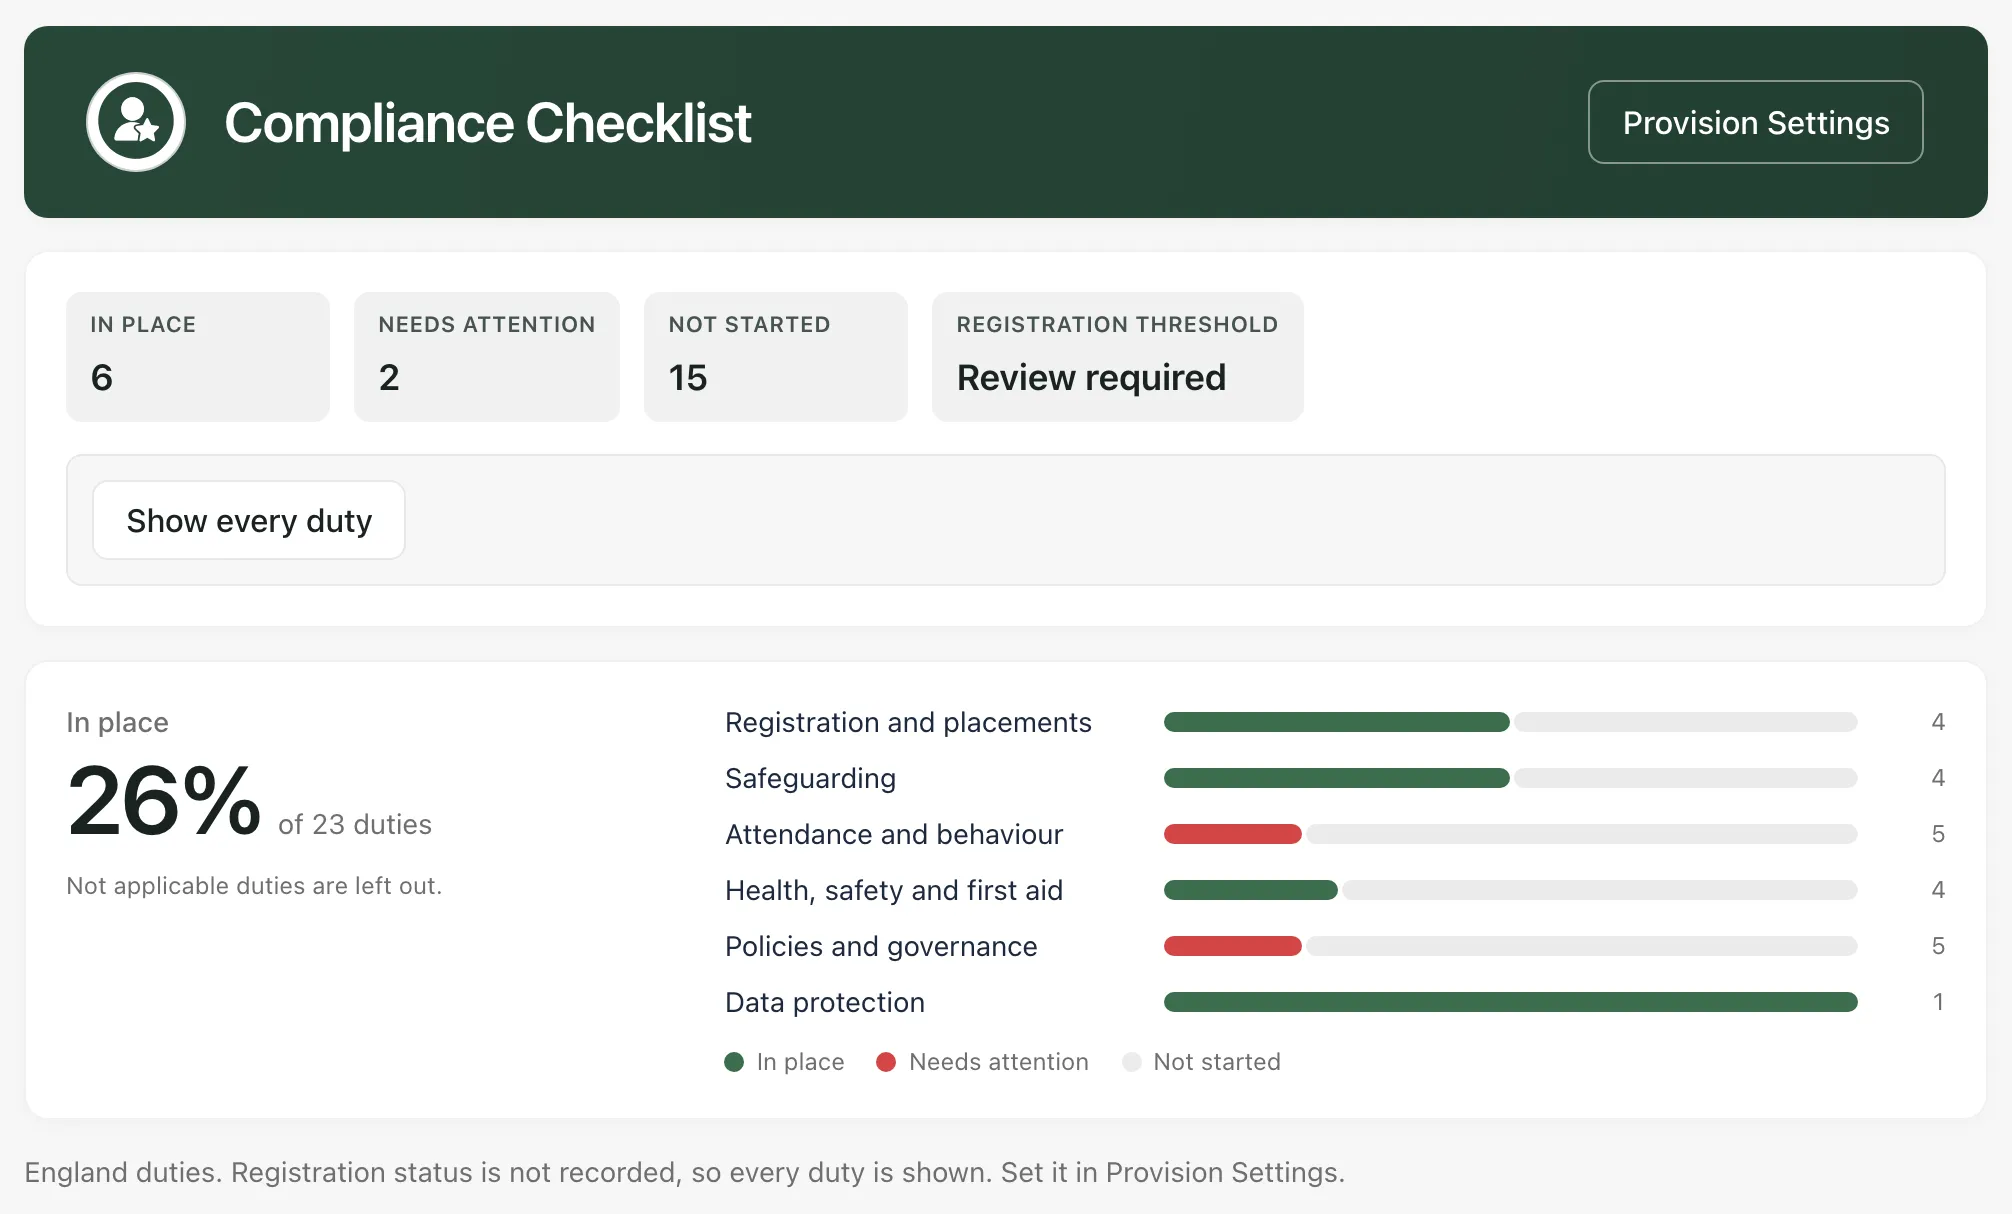Click the 'Registration and placements' label
The image size is (2012, 1214).
pos(908,722)
